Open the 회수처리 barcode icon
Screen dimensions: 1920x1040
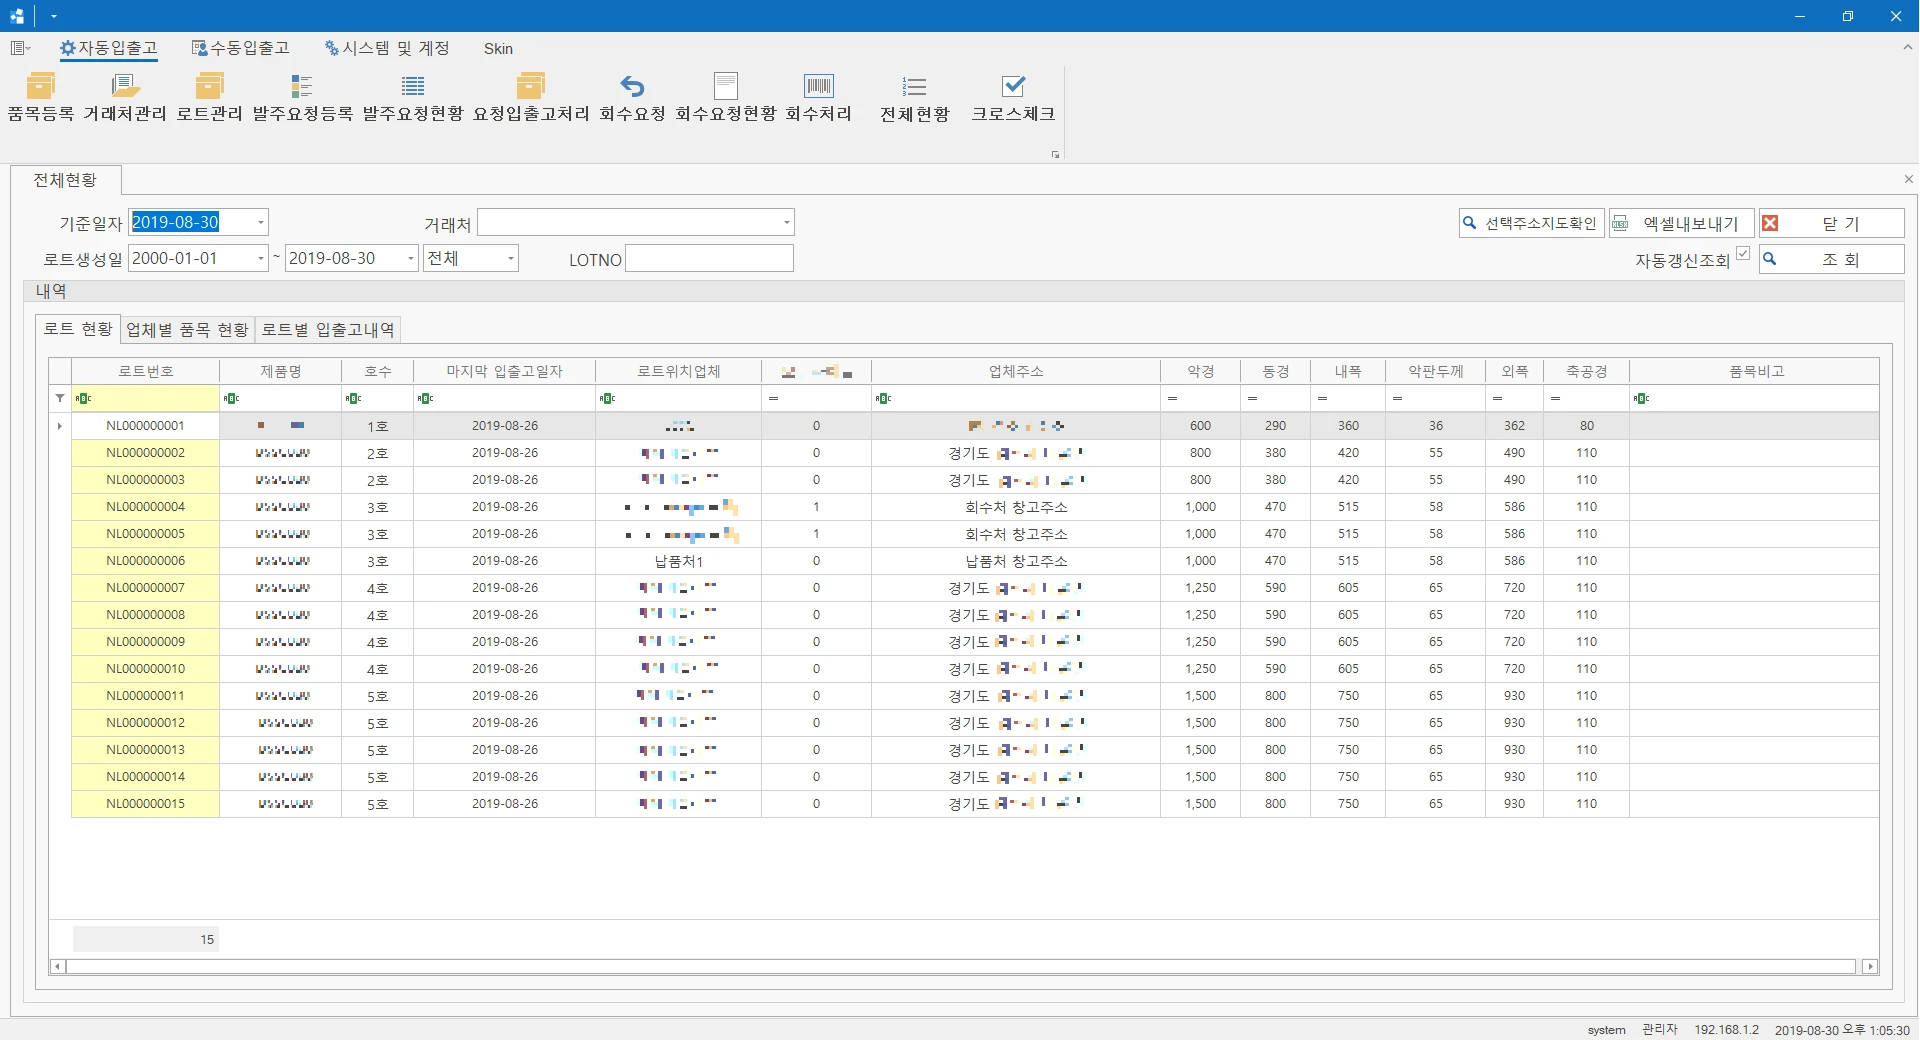(x=818, y=86)
